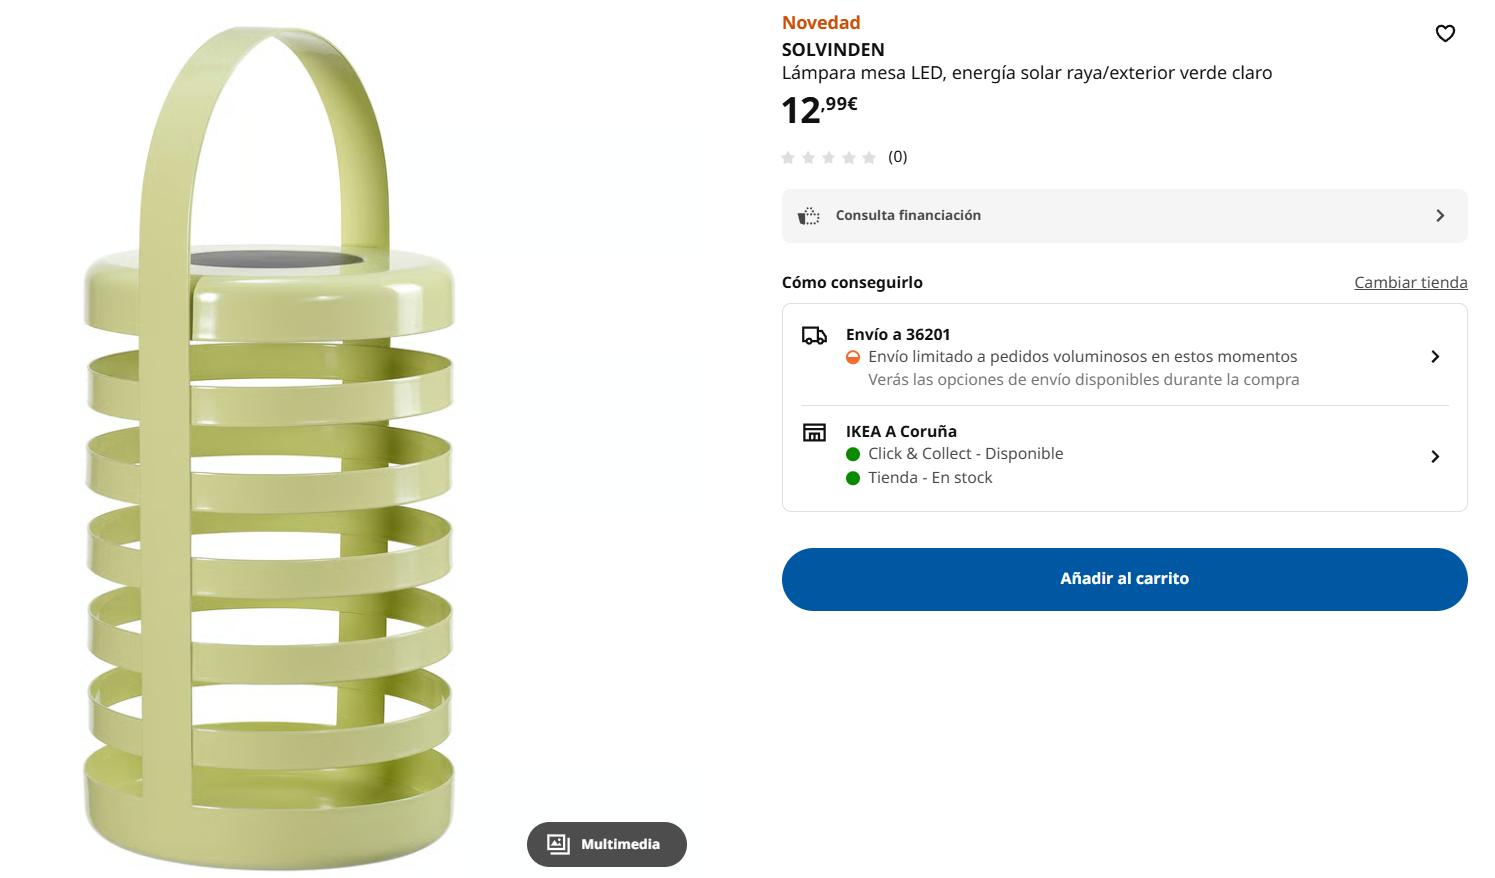This screenshot has height=878, width=1495.
Task: Click the green Click & Collect status dot
Action: pos(853,455)
